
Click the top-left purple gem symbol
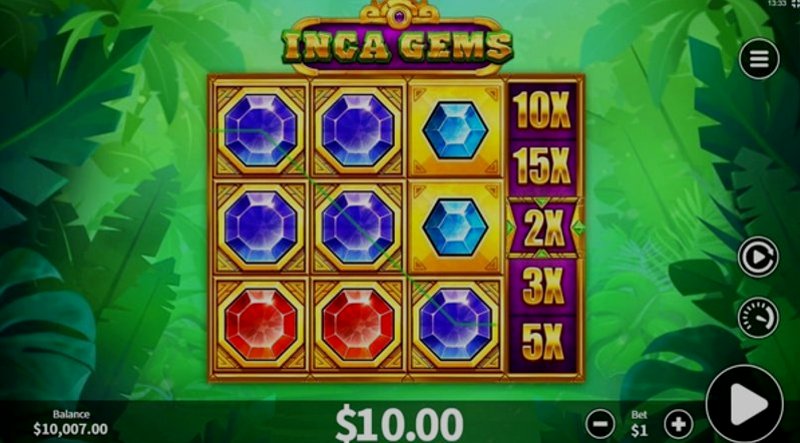(261, 130)
